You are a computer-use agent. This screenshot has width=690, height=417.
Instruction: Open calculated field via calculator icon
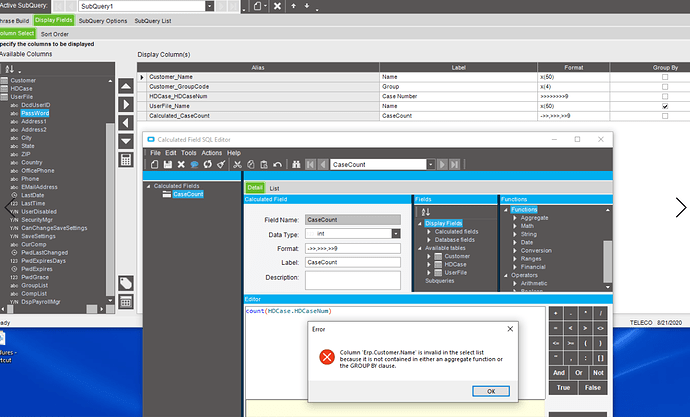(126, 160)
